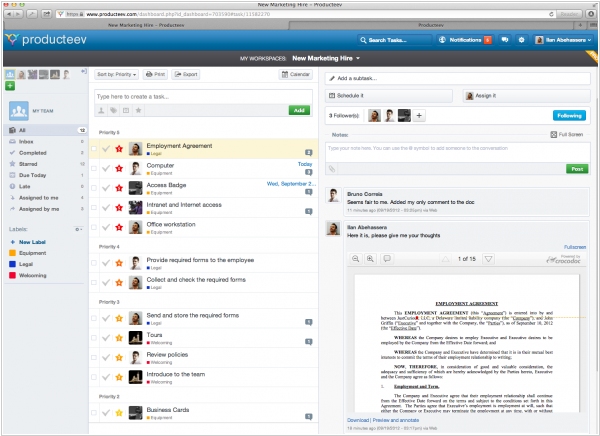This screenshot has width=600, height=436.
Task: Click the comment icon in document viewer
Action: coord(387,259)
